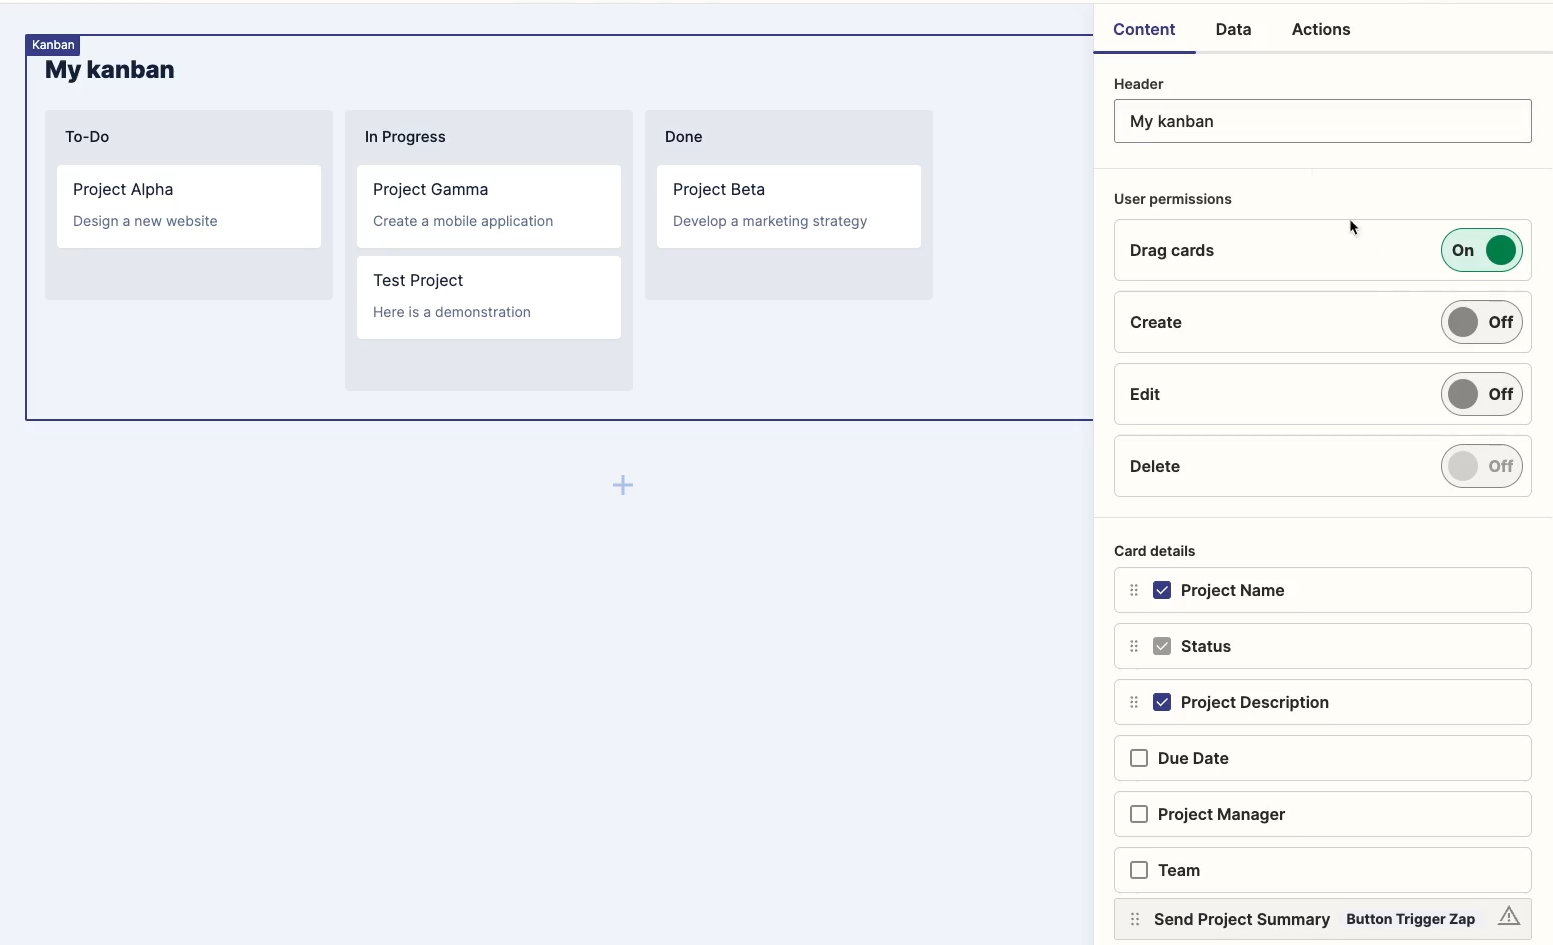This screenshot has height=945, width=1553.
Task: Turn off the Drag cards toggle
Action: [x=1481, y=250]
